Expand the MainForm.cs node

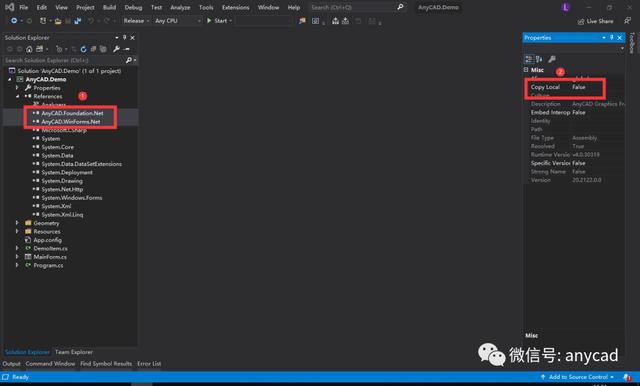(17, 257)
